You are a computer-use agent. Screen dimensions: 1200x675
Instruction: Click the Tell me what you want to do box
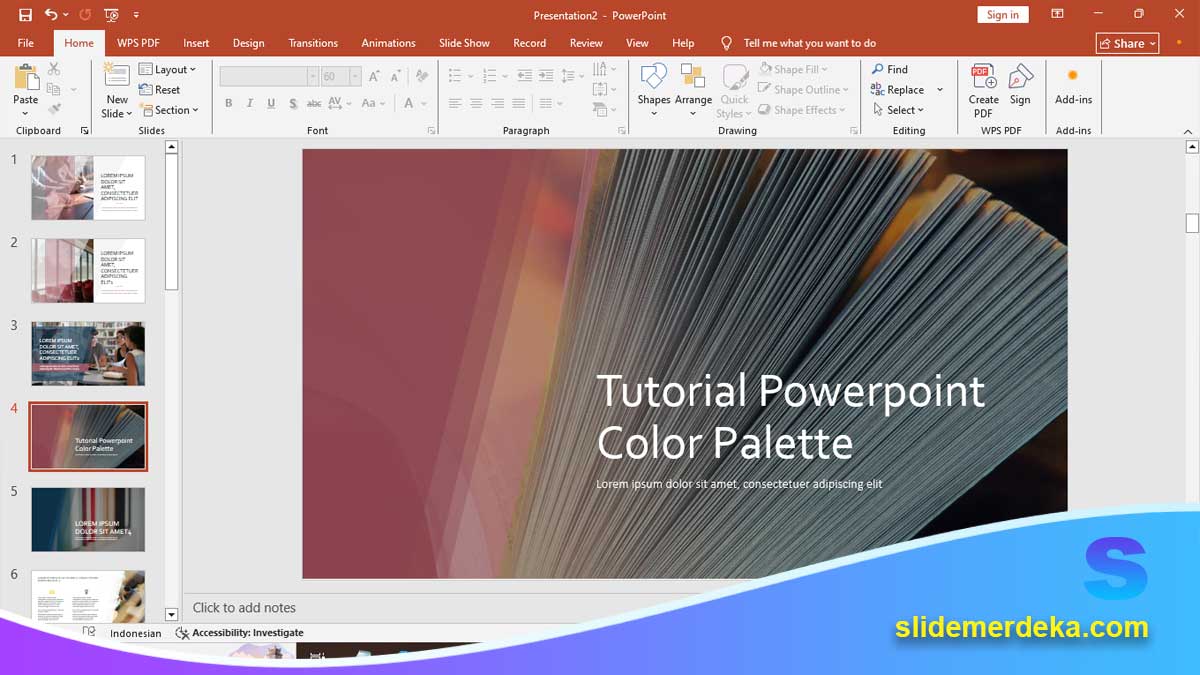[x=810, y=43]
